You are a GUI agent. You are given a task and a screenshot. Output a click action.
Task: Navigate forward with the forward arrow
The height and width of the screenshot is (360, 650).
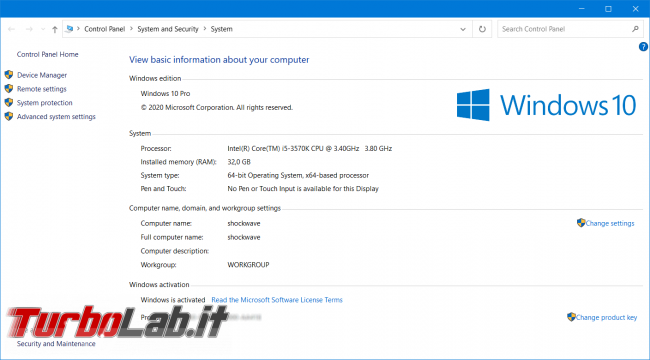coord(29,29)
